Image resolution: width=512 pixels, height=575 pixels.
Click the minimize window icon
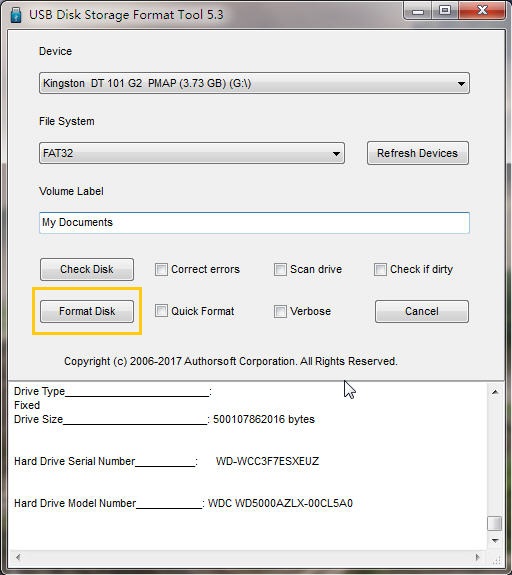click(417, 11)
